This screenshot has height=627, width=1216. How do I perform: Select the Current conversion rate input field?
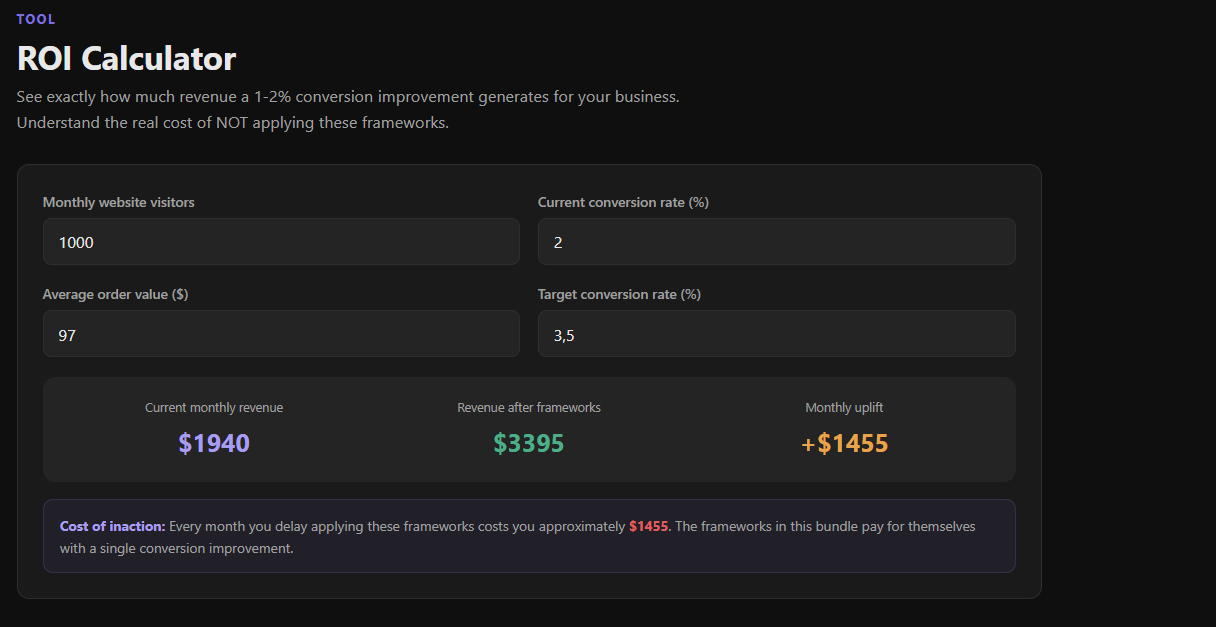(x=777, y=242)
